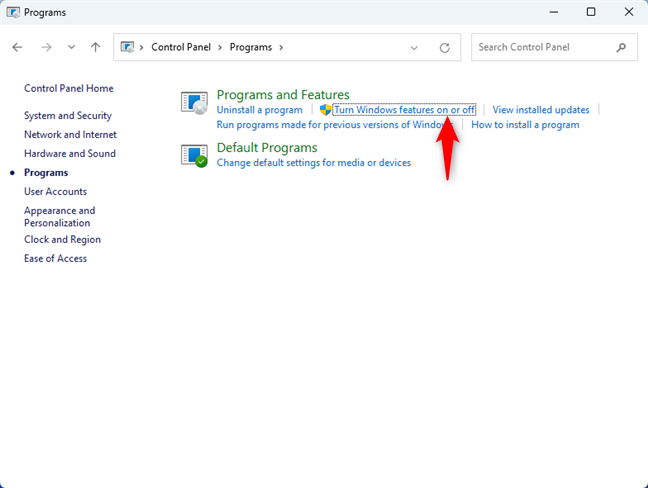Select Control Panel breadcrumb

pyautogui.click(x=181, y=47)
